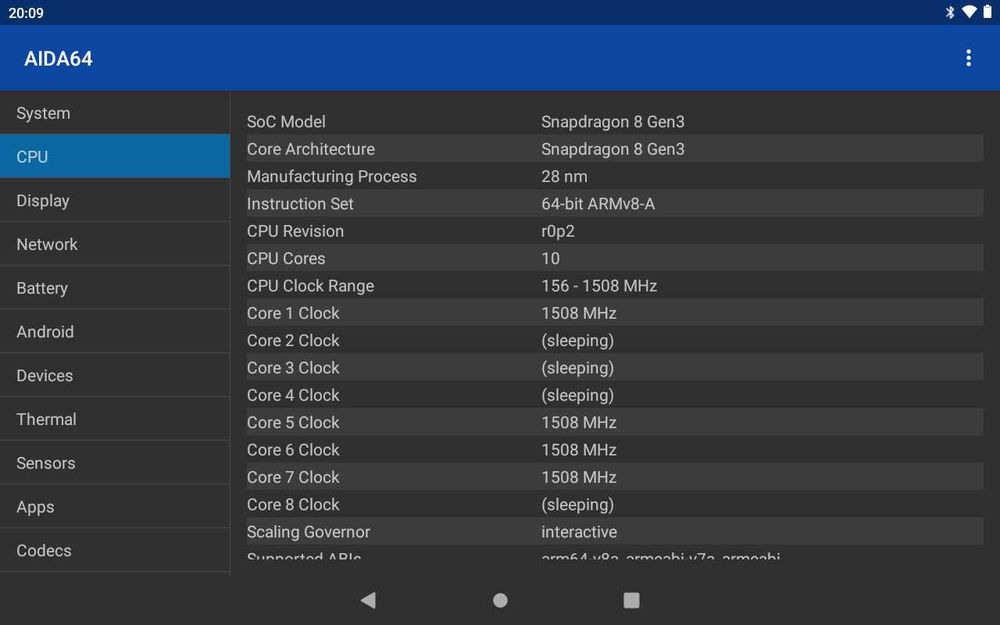This screenshot has width=1000, height=625.
Task: Click Core 2 Clock sleeping status
Action: point(577,341)
